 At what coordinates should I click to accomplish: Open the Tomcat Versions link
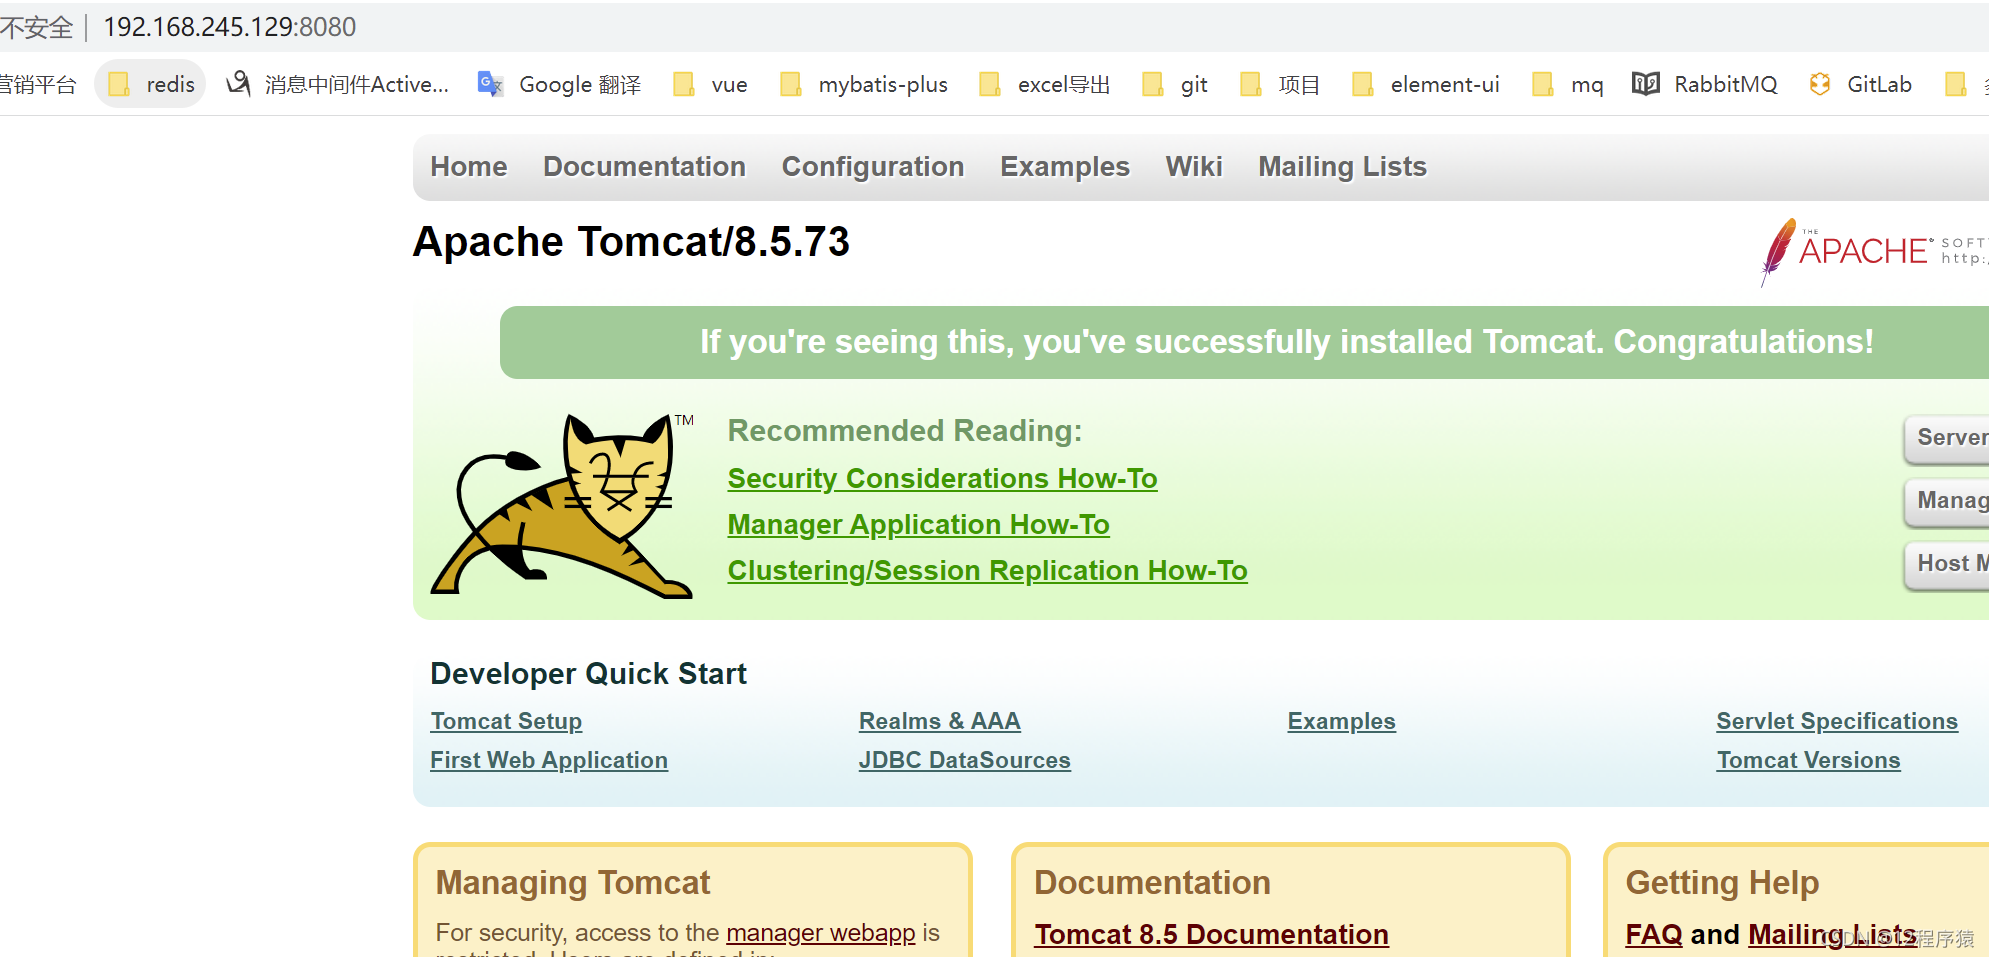pyautogui.click(x=1808, y=760)
